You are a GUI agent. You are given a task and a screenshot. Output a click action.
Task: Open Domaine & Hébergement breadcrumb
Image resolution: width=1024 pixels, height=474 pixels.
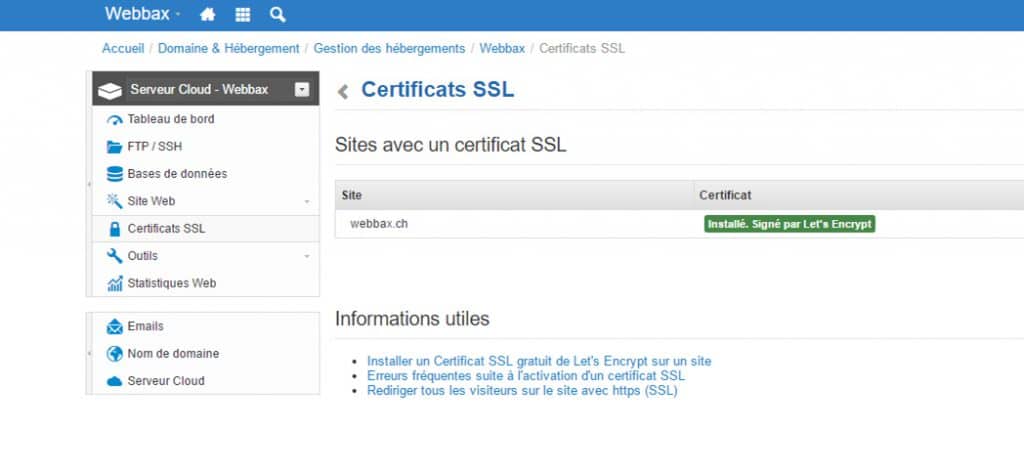tap(229, 48)
